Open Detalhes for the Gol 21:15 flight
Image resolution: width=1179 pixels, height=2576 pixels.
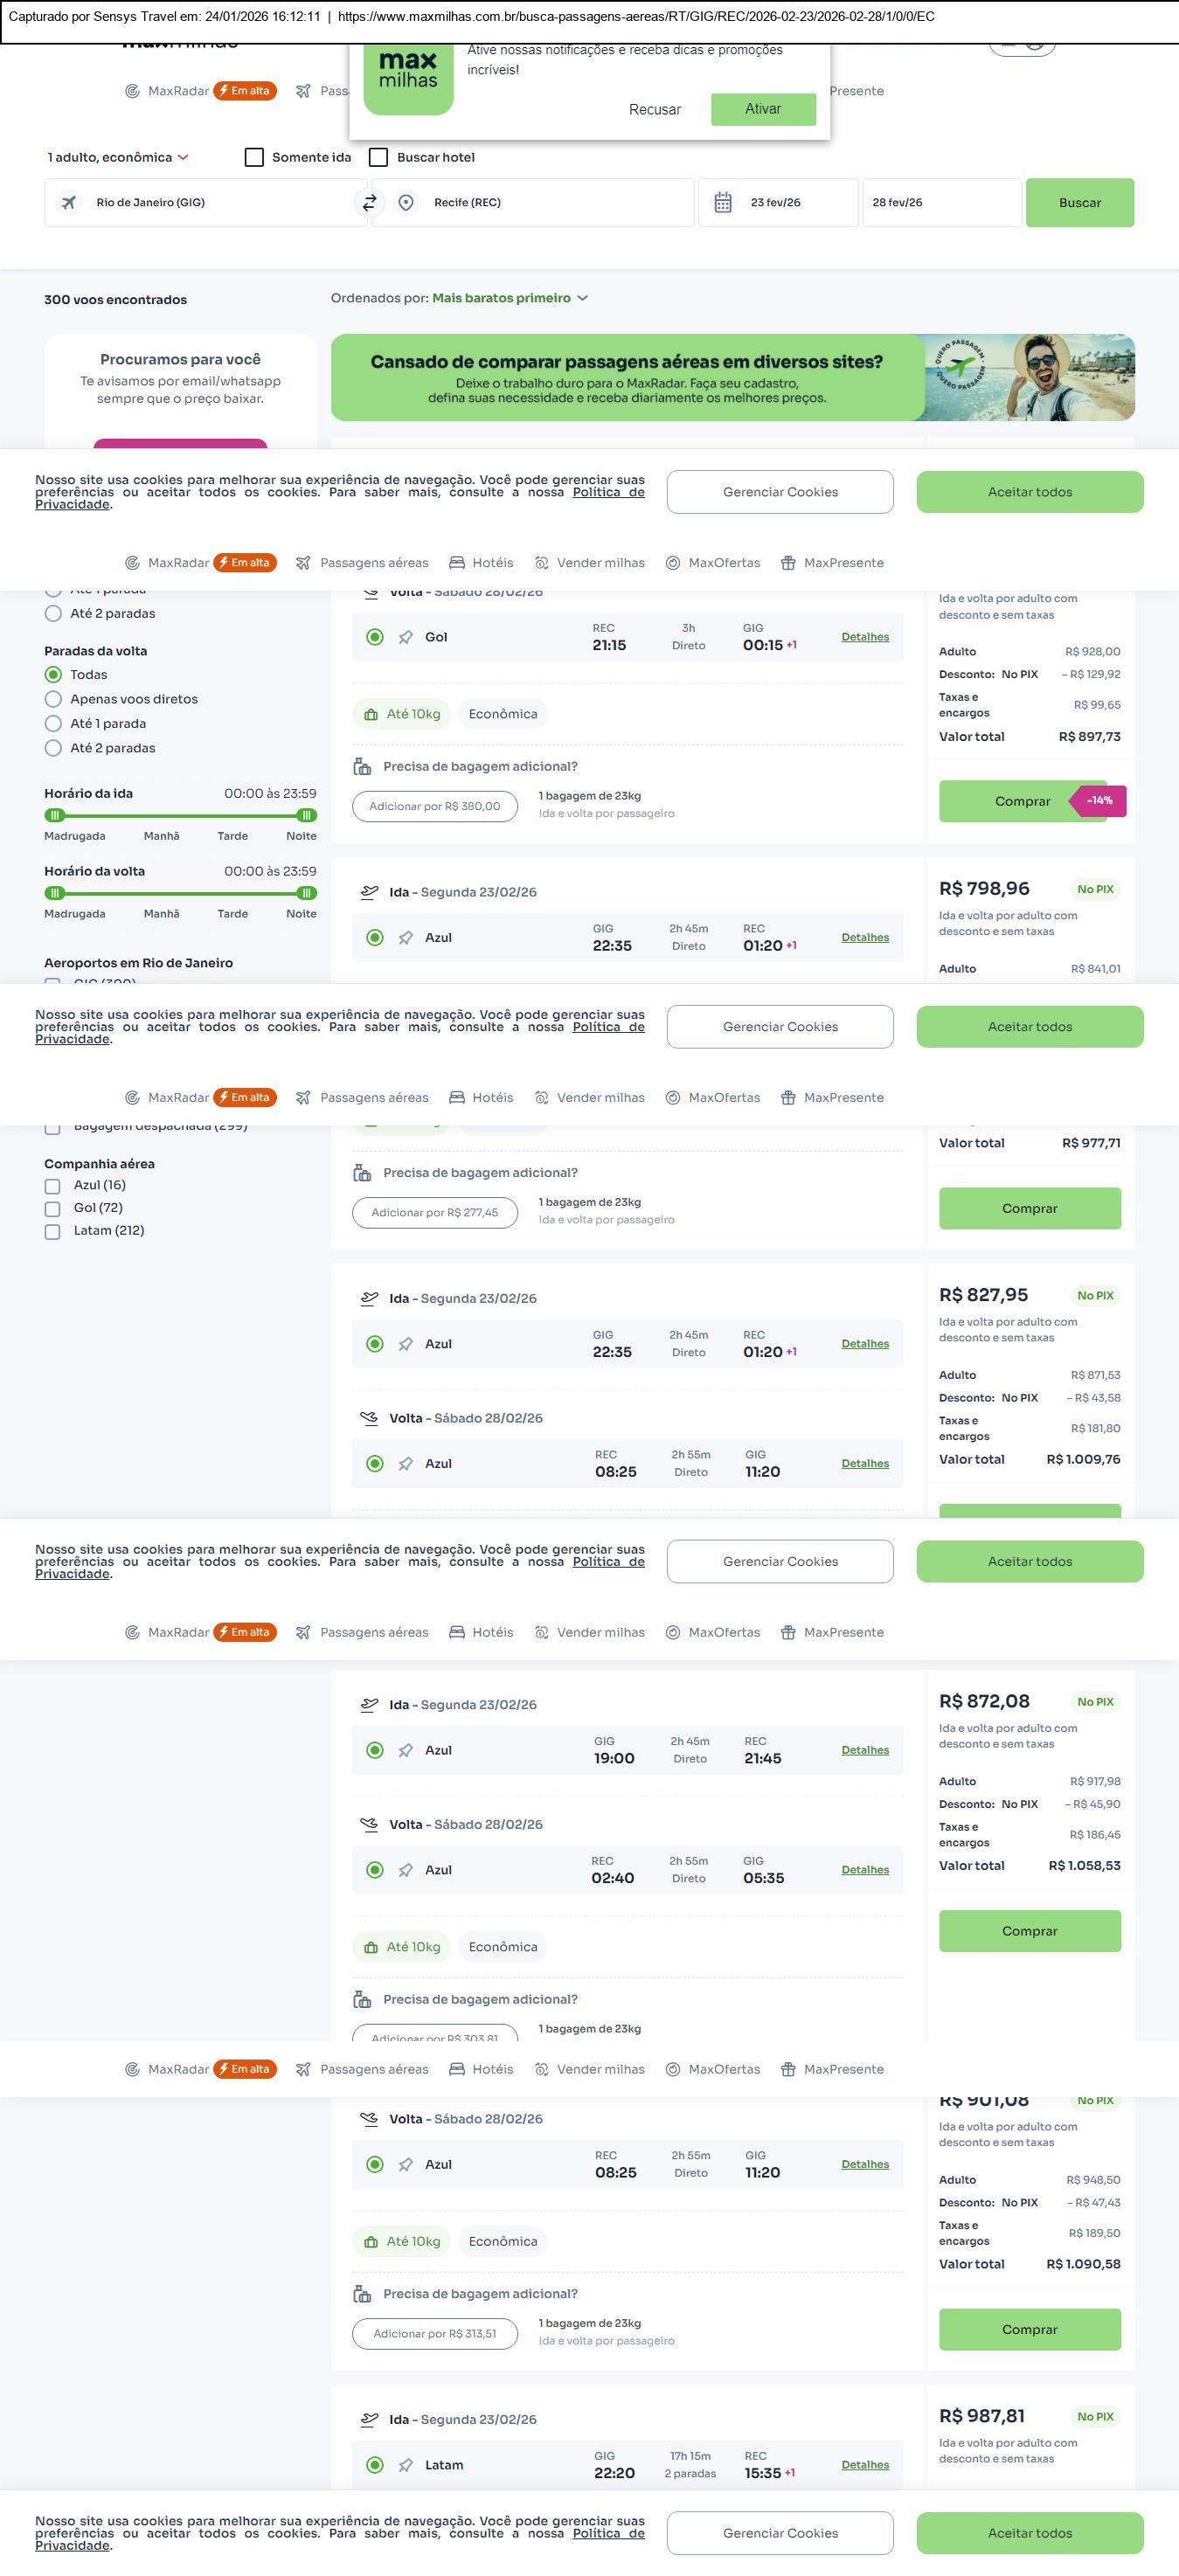click(x=865, y=637)
